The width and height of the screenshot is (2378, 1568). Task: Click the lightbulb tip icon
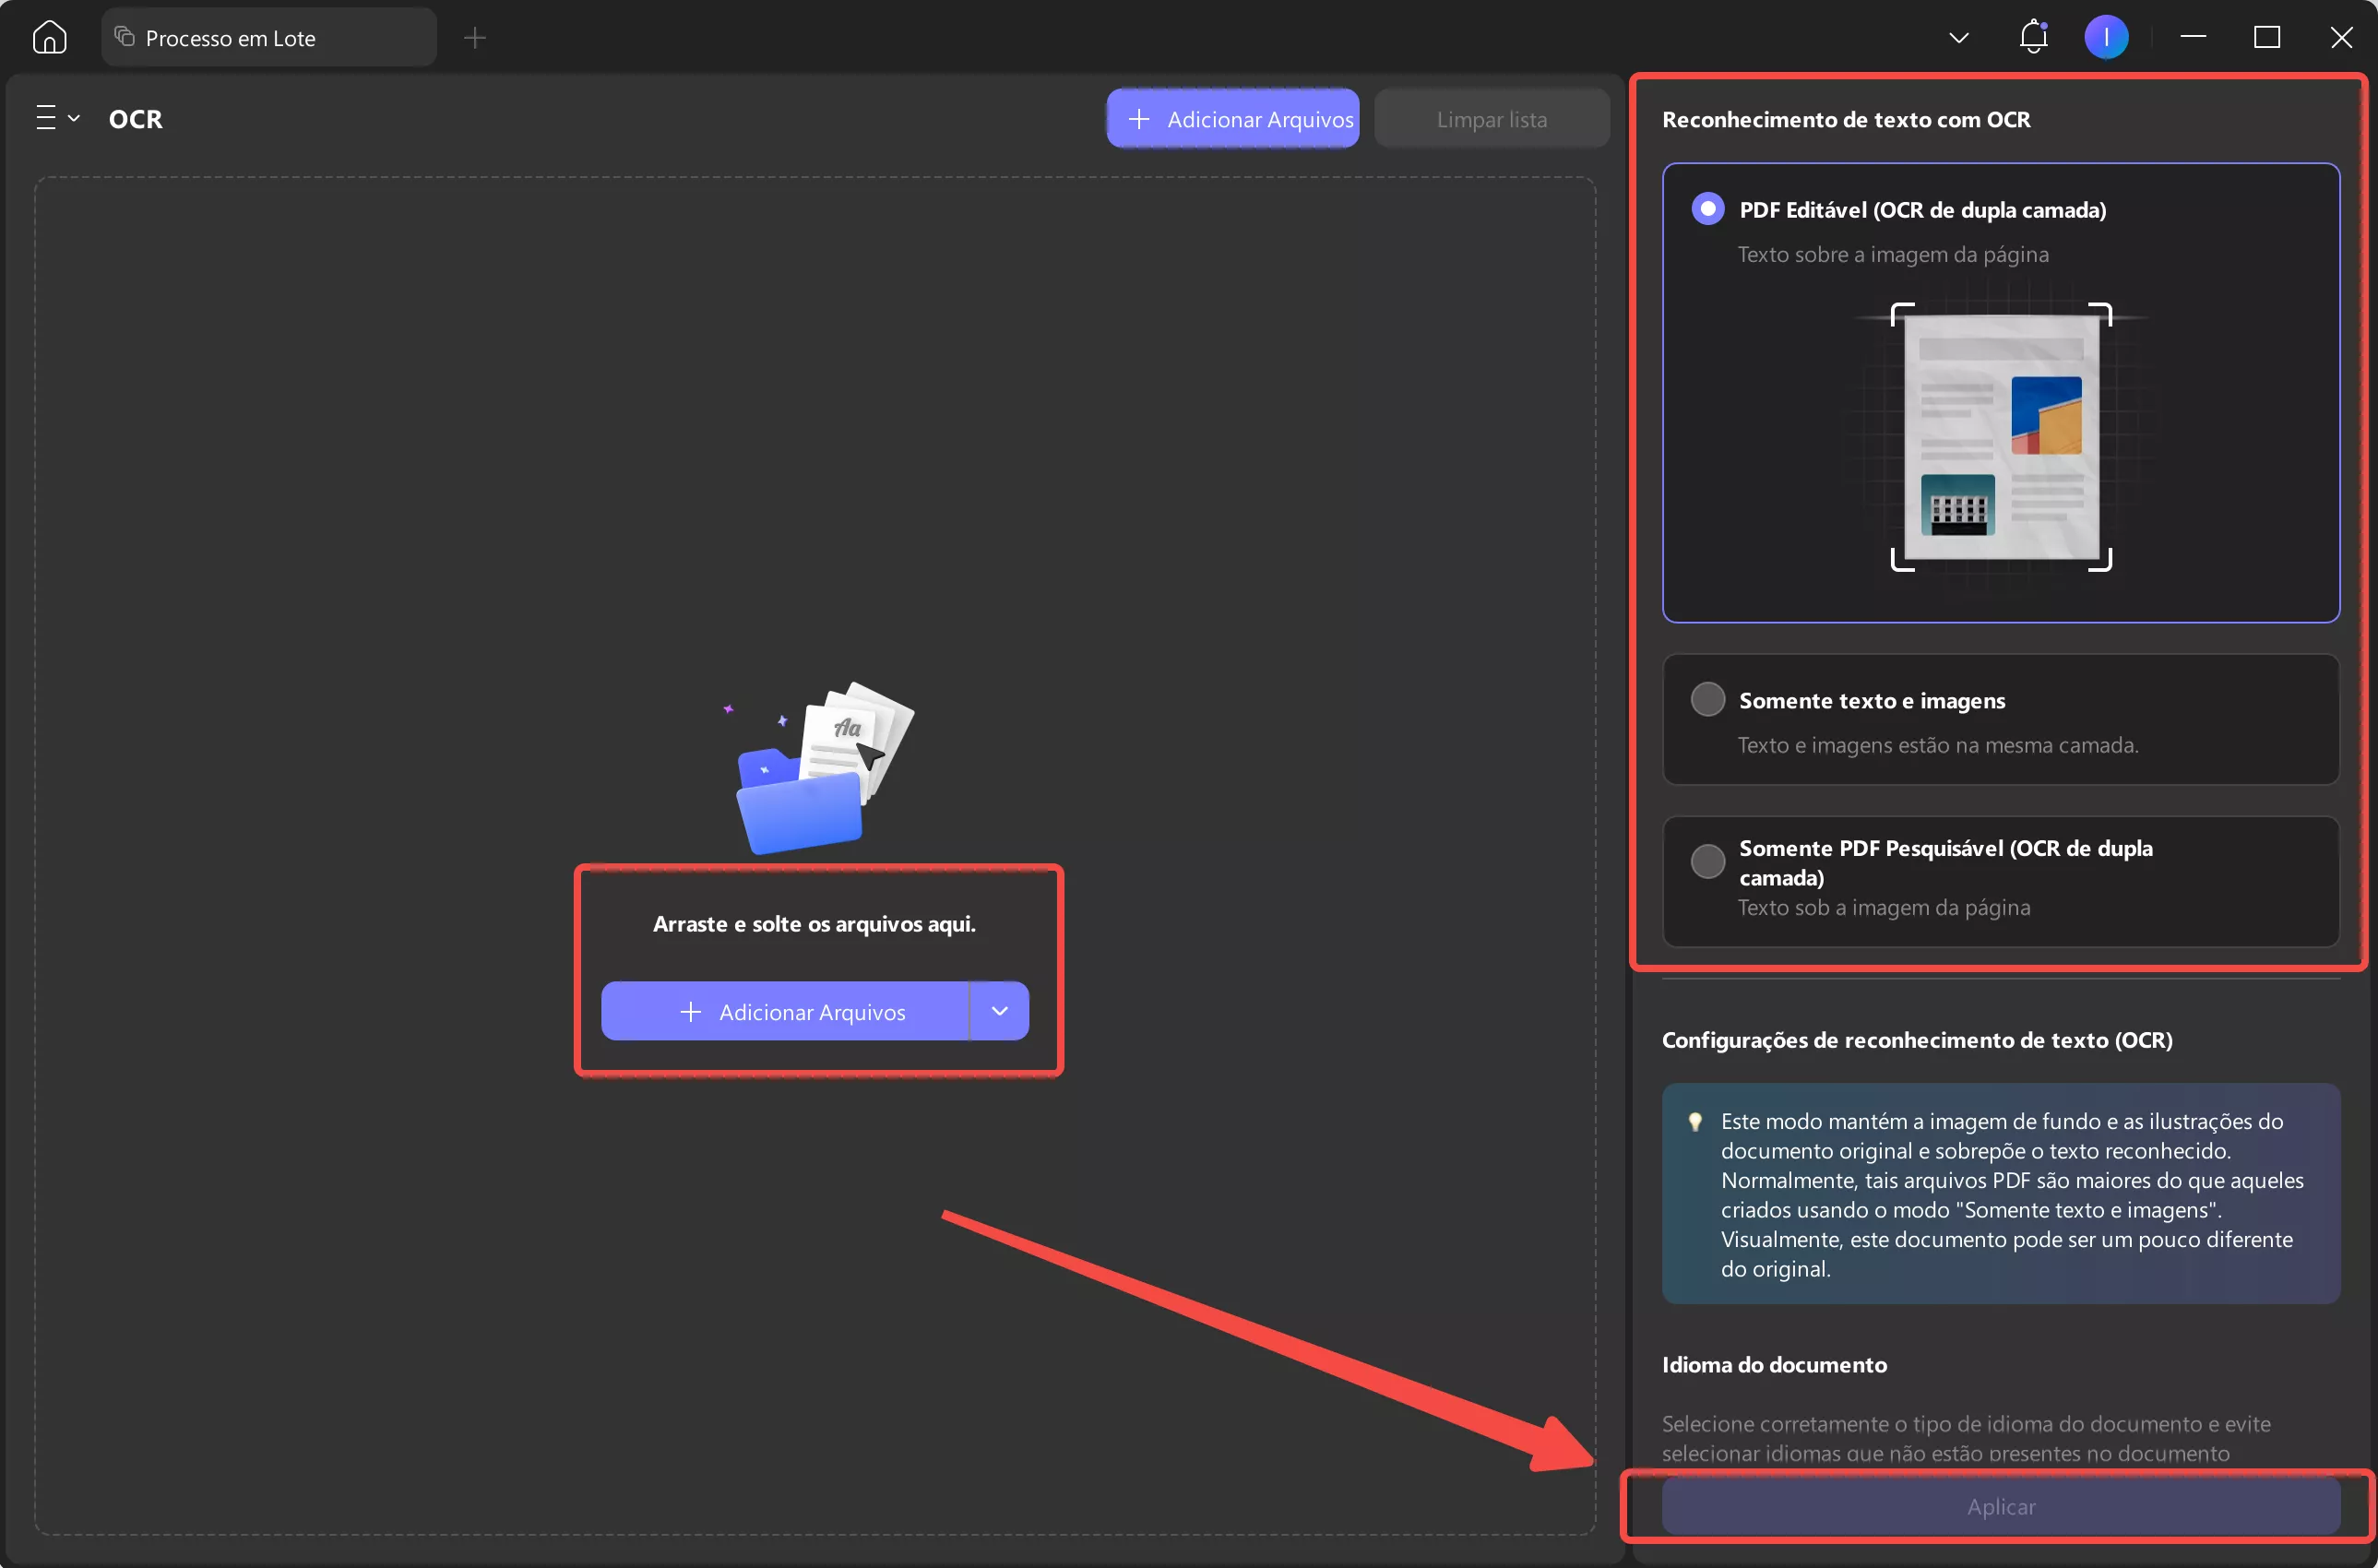pyautogui.click(x=1695, y=1122)
